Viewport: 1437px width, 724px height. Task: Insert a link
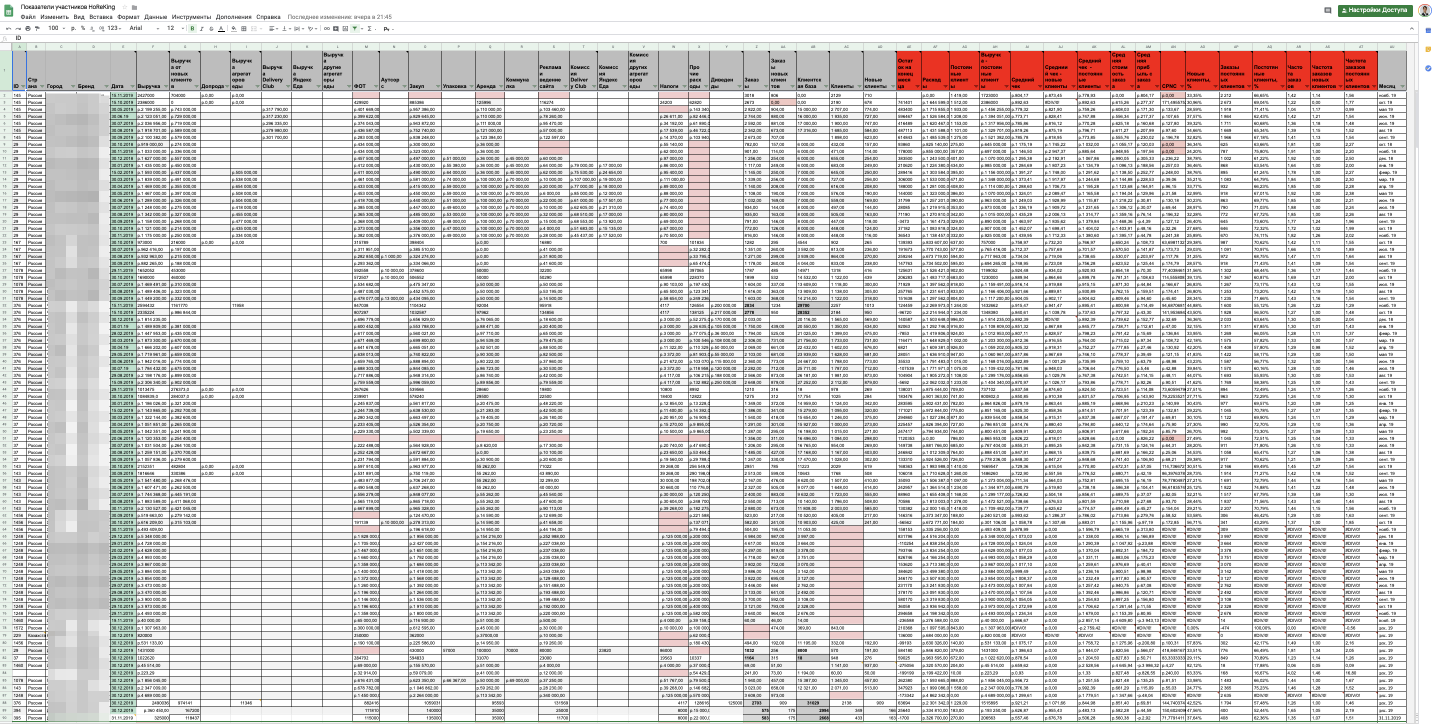click(x=326, y=28)
